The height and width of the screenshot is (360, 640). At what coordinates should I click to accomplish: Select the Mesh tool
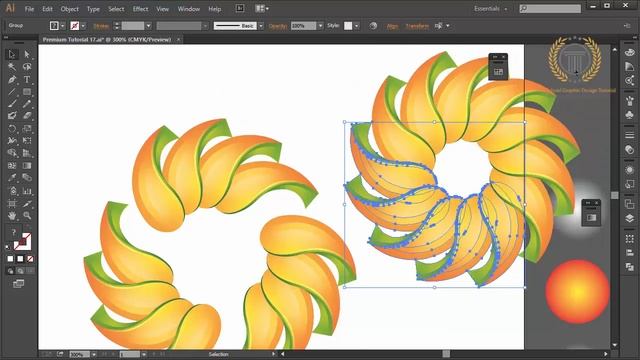tap(12, 166)
